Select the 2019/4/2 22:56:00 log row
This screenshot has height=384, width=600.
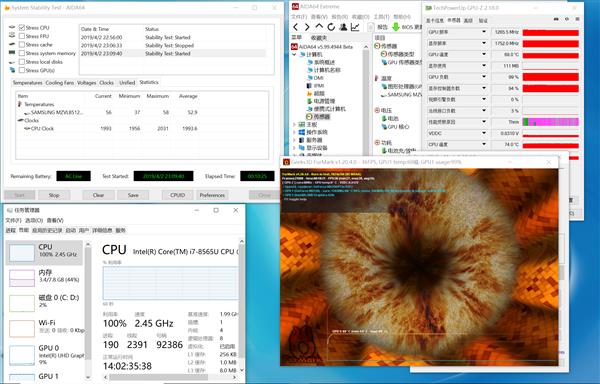[172, 37]
